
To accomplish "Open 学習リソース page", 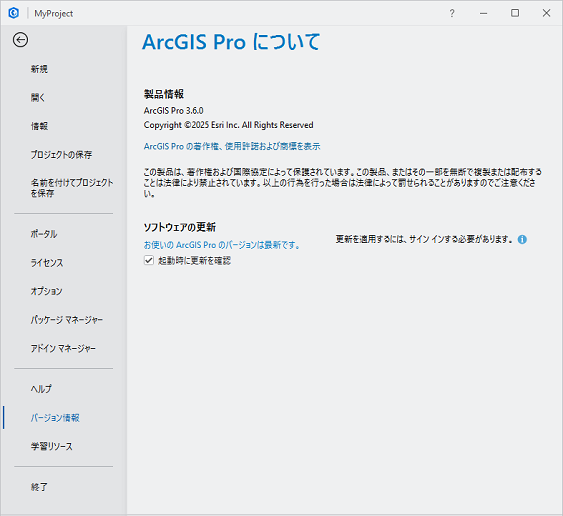I will pos(52,446).
